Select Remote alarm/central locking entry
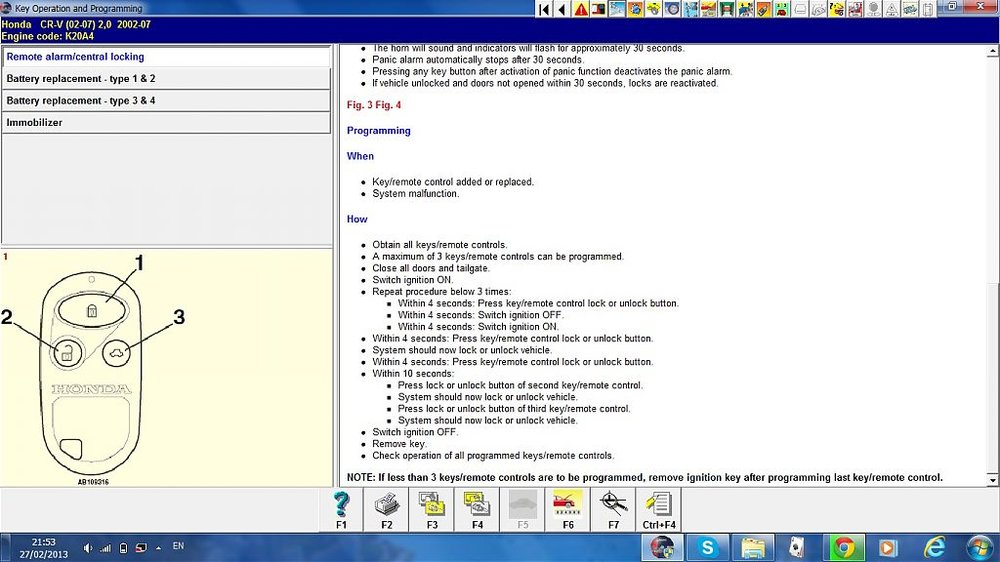1000x562 pixels. 166,57
